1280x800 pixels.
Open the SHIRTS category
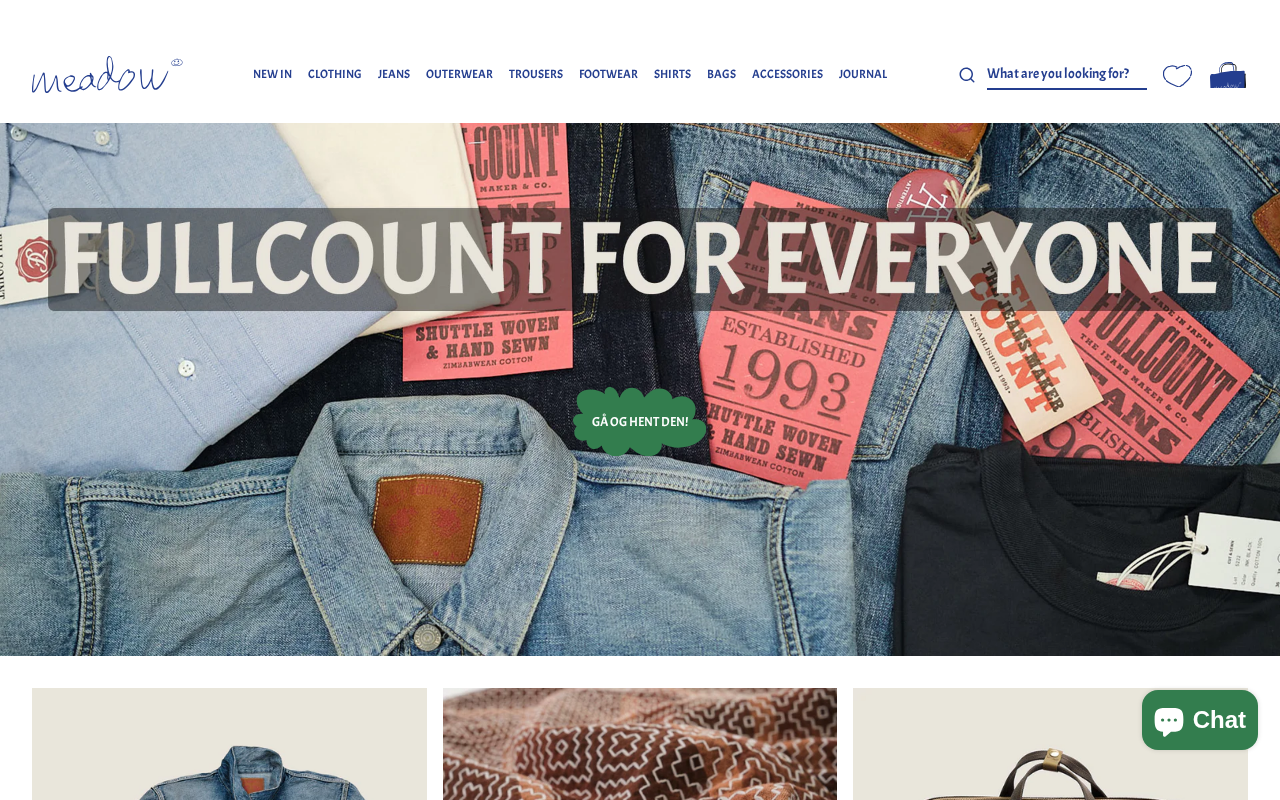point(672,75)
